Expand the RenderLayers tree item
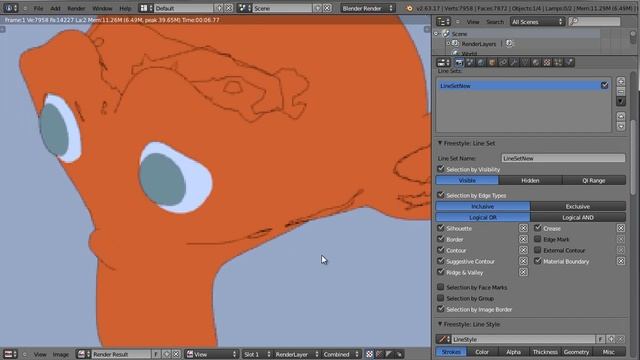This screenshot has width=640, height=360. (x=448, y=43)
